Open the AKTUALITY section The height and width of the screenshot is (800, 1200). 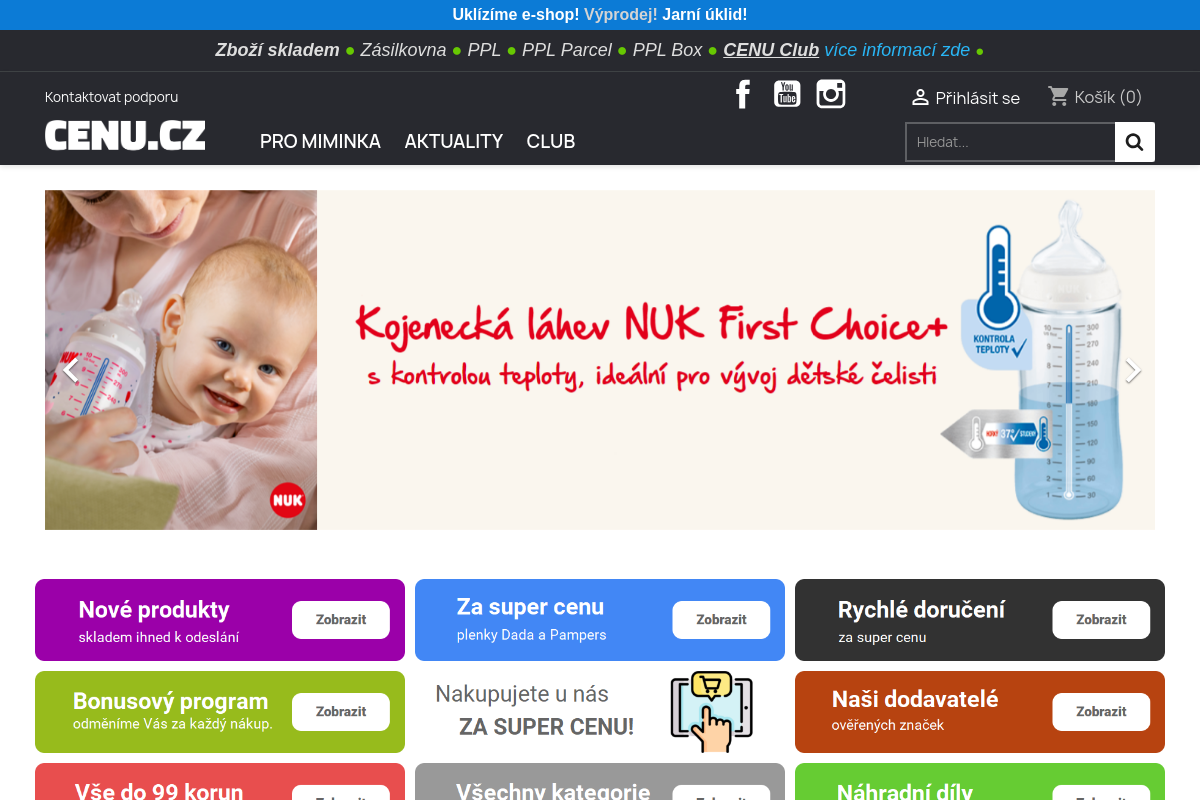[453, 141]
